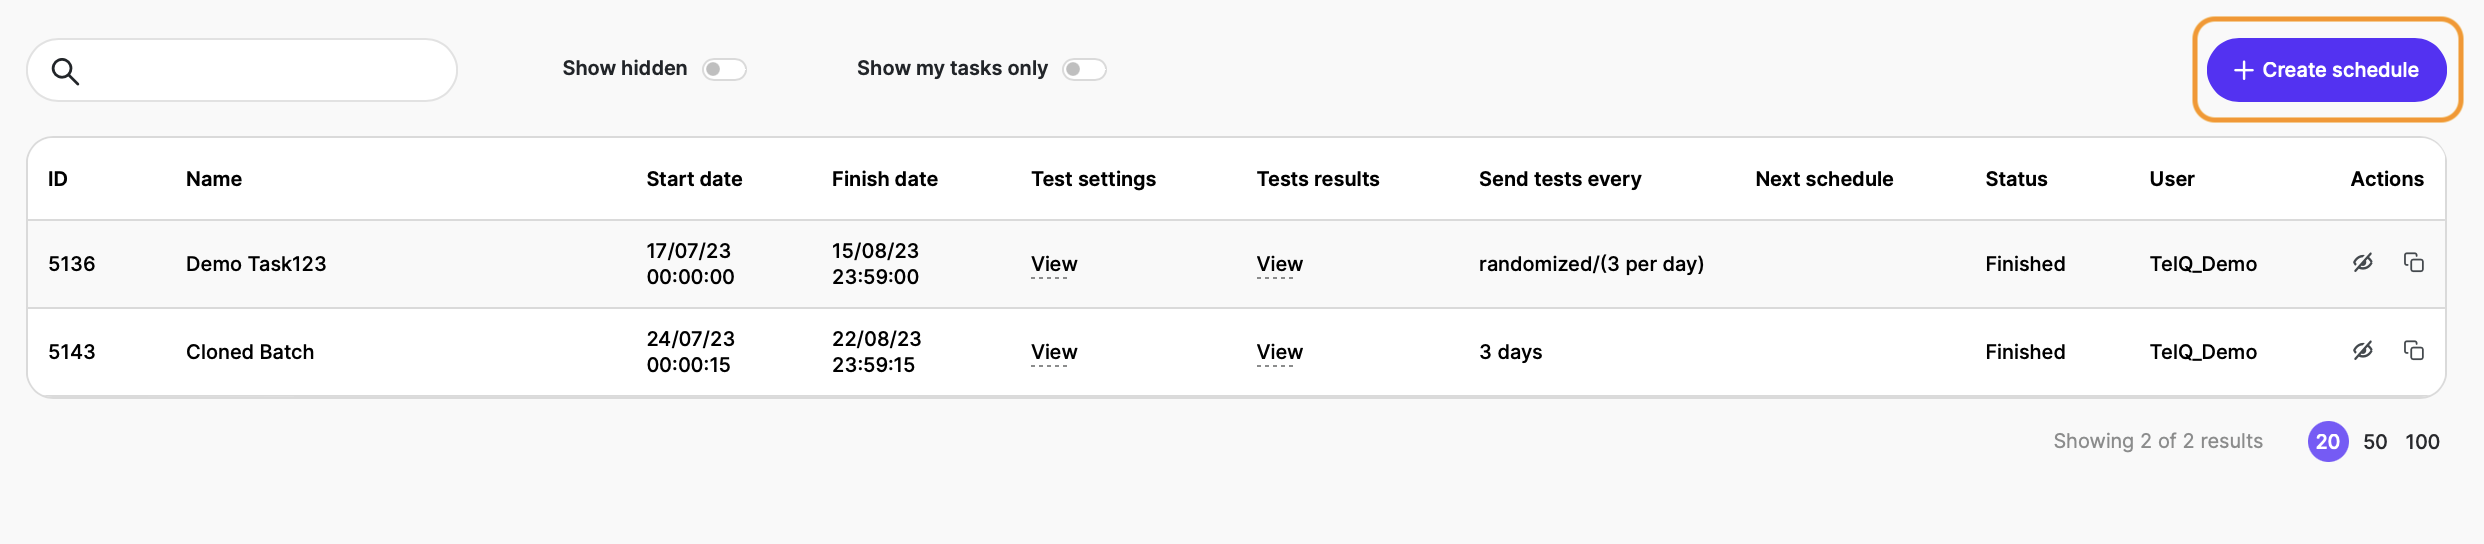Show 100 results per page

point(2422,442)
